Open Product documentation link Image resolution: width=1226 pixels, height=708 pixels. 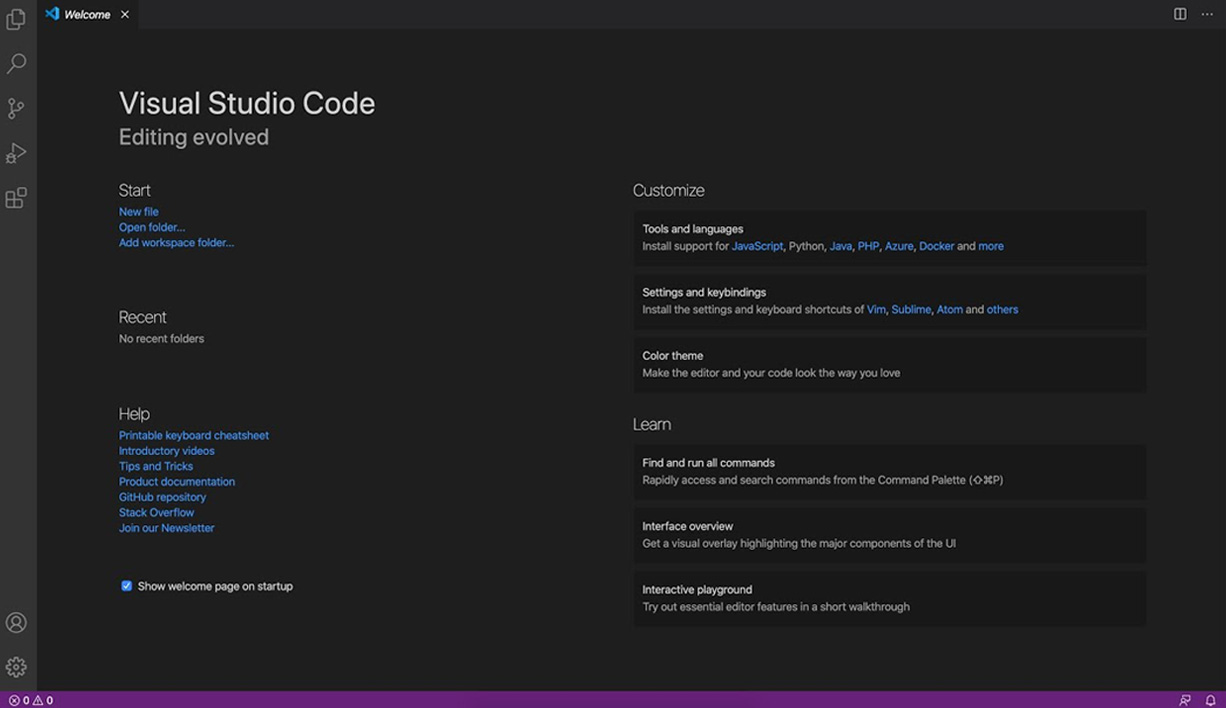177,482
